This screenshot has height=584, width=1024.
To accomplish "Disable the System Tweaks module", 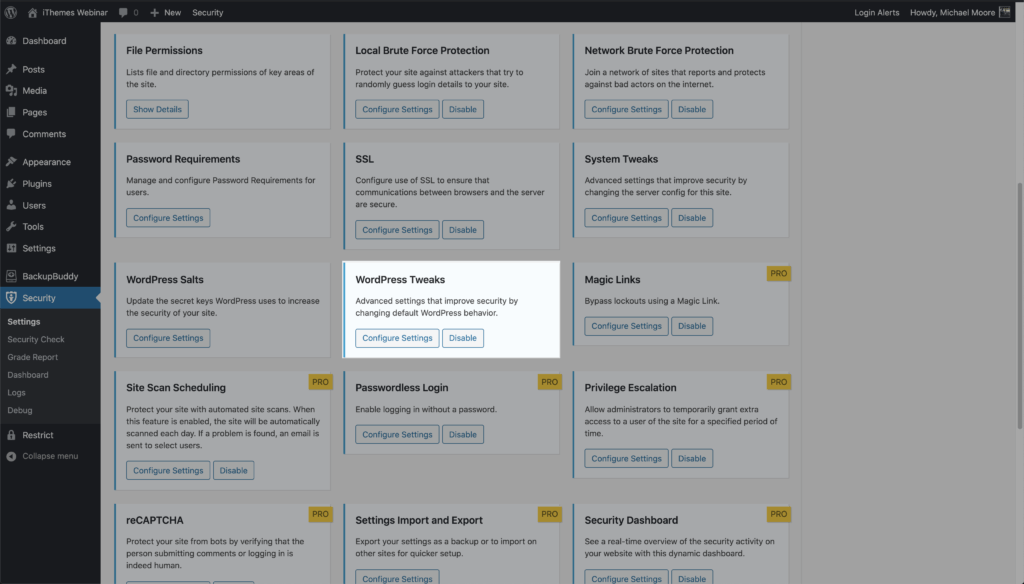I will [692, 218].
